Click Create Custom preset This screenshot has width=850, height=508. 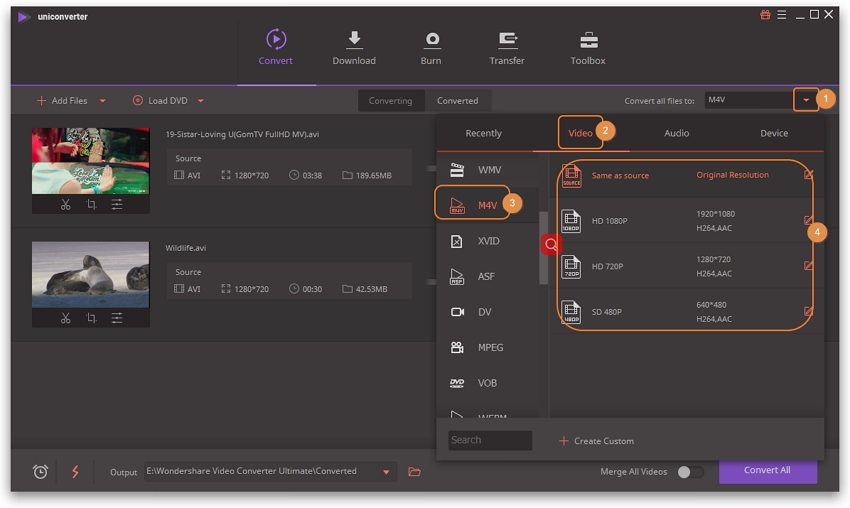pos(596,441)
